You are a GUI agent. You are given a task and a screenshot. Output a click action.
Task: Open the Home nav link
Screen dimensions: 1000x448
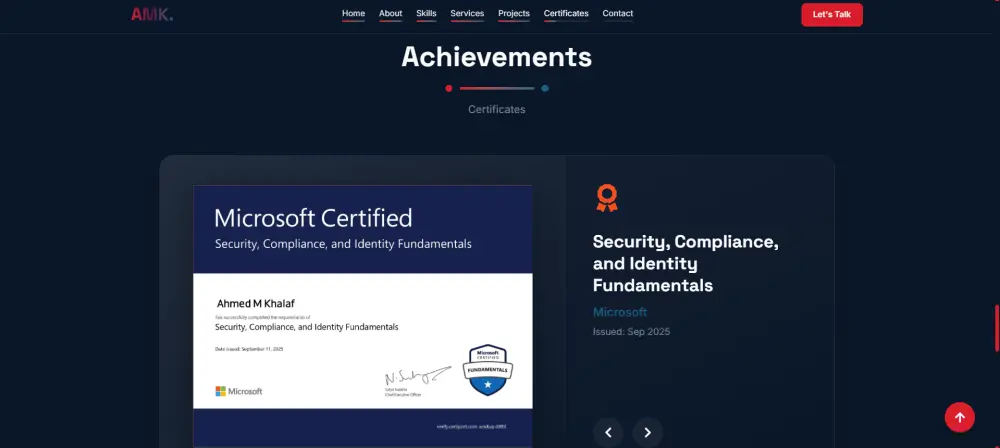353,13
